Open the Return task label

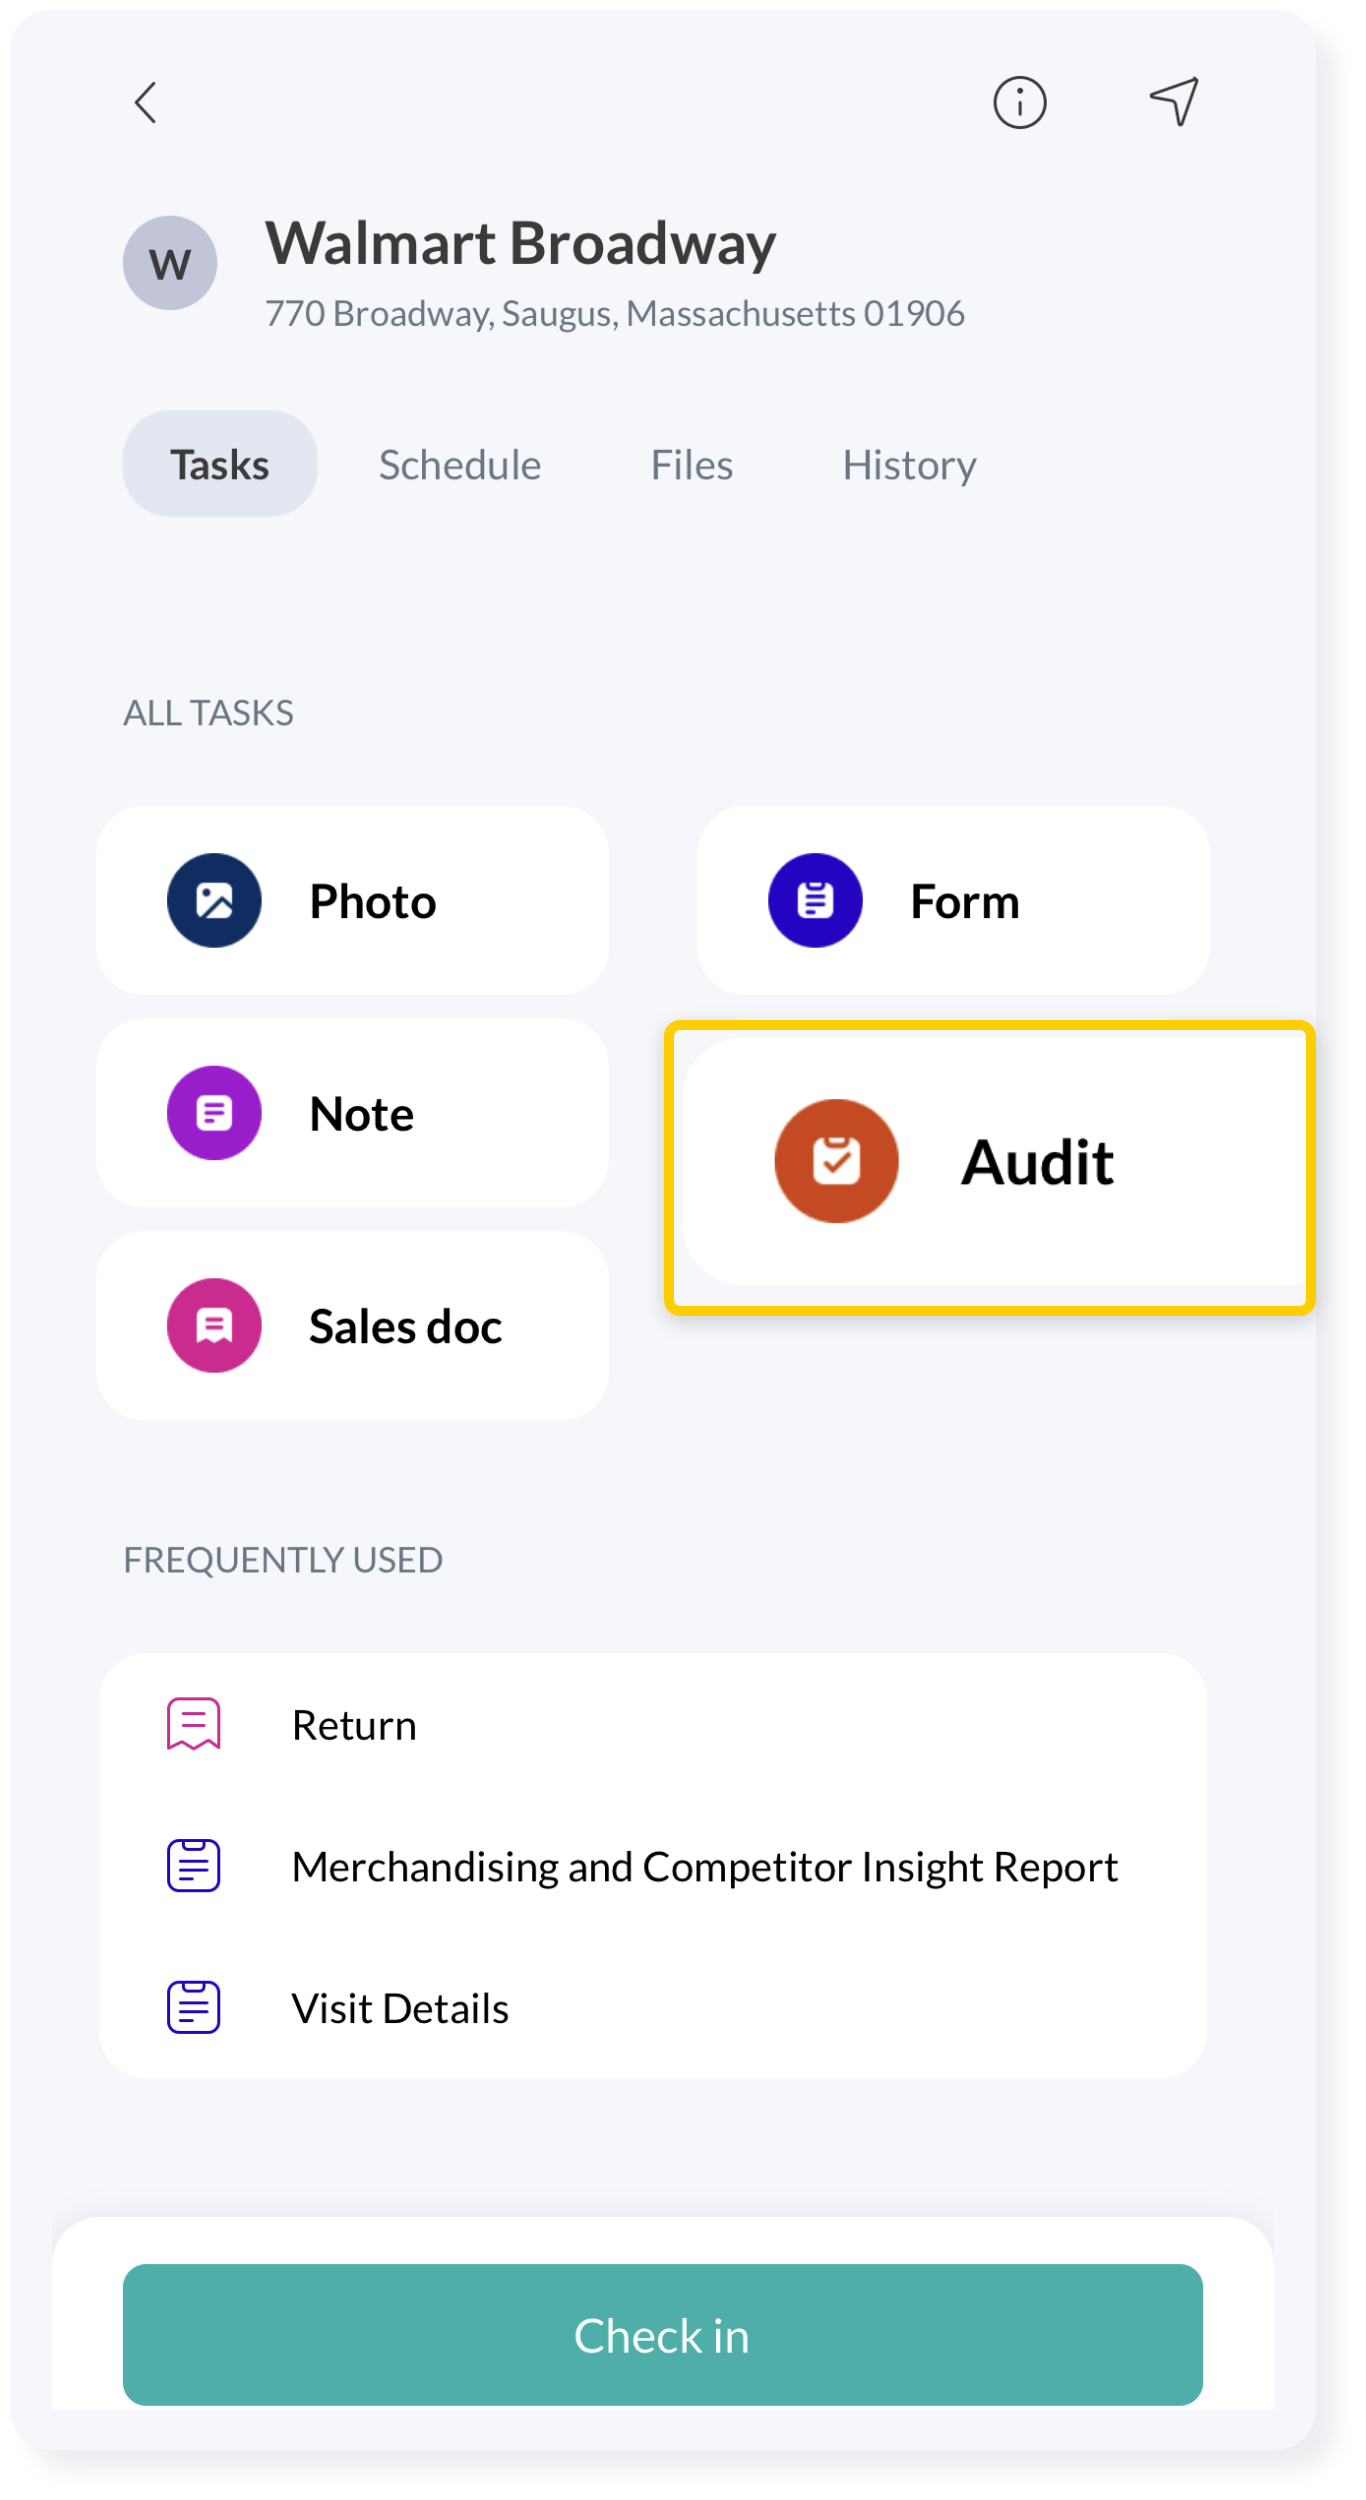(x=354, y=1725)
